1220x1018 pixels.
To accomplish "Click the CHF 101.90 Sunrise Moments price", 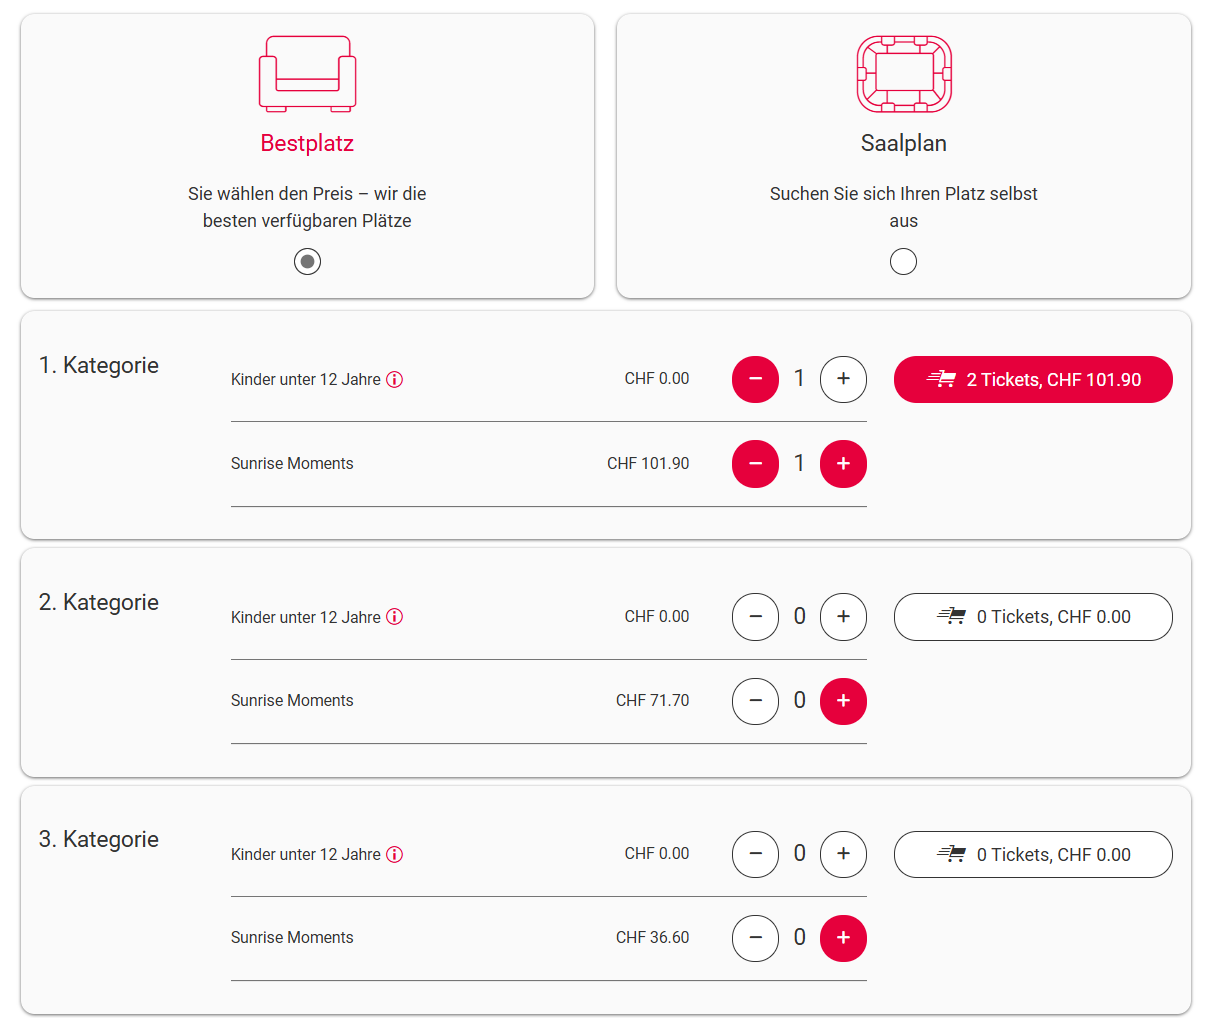I will 648,463.
